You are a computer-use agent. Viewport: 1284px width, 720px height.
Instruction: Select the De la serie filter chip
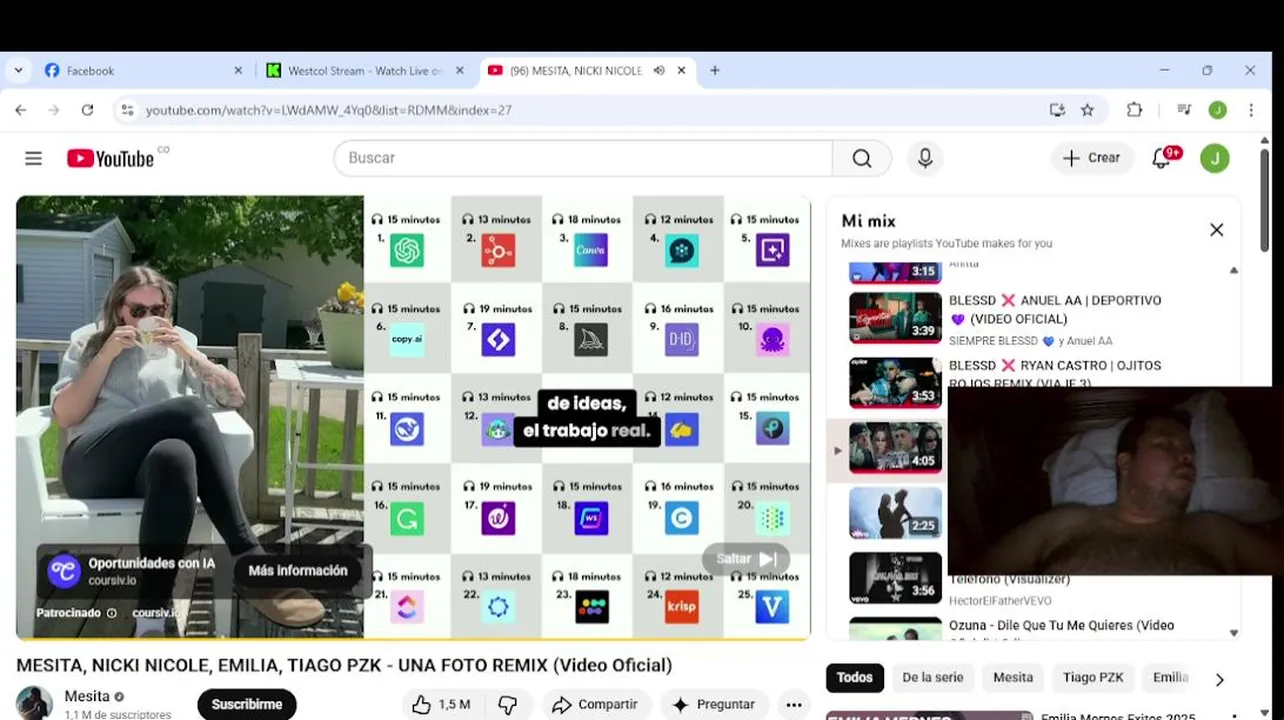pyautogui.click(x=932, y=677)
